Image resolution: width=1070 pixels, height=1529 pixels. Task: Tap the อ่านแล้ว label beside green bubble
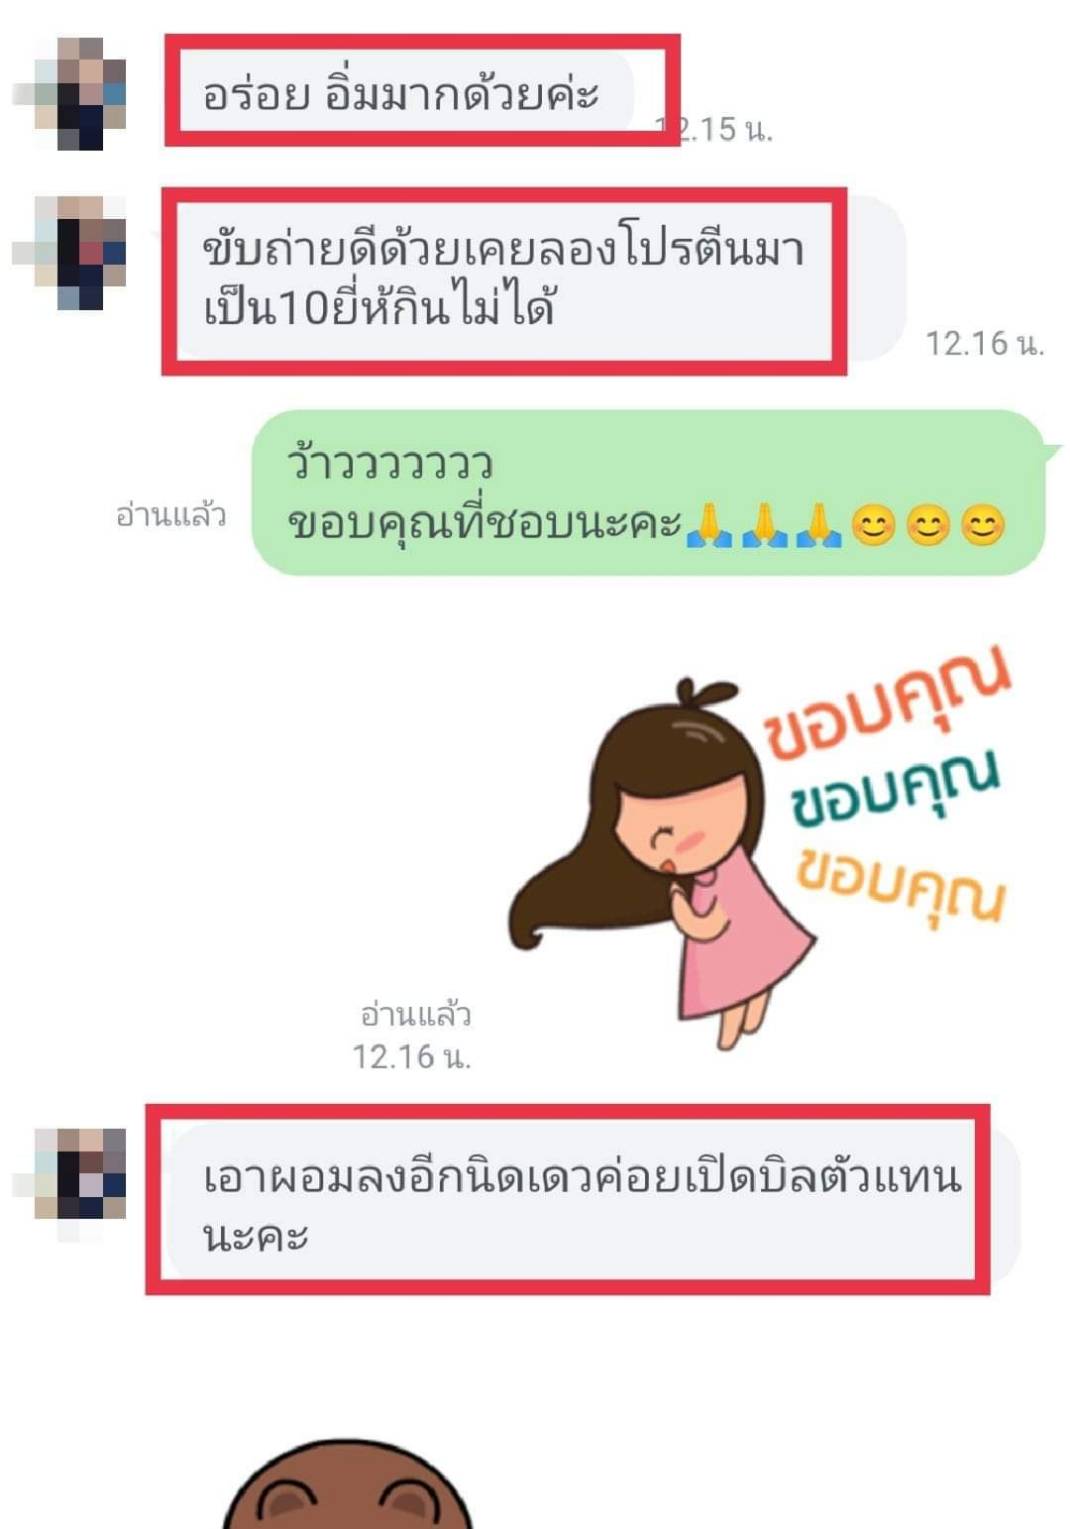click(171, 515)
